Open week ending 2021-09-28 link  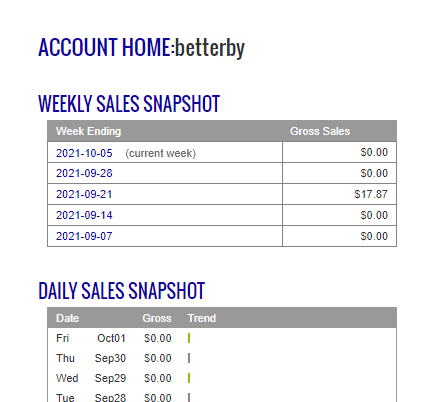click(x=84, y=173)
